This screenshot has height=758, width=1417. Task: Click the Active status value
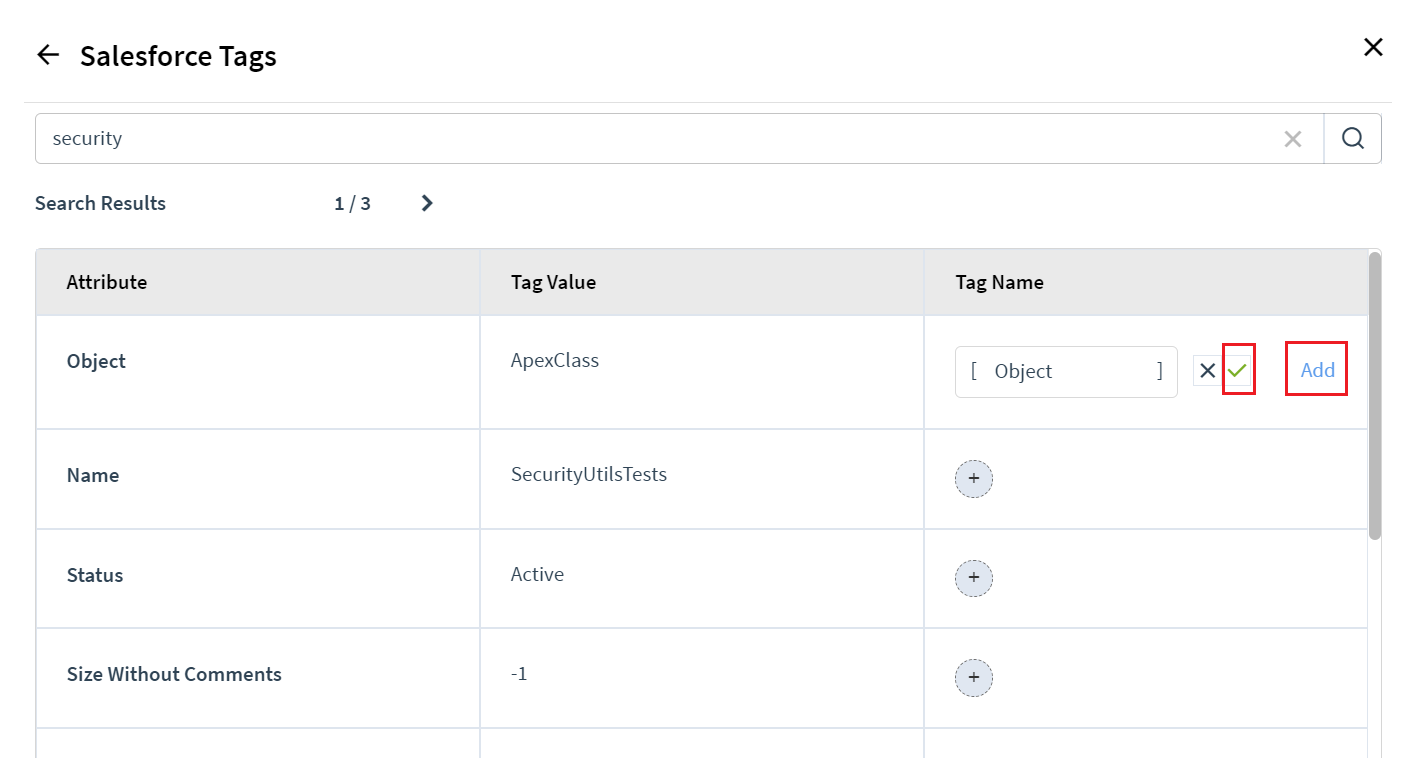(537, 574)
